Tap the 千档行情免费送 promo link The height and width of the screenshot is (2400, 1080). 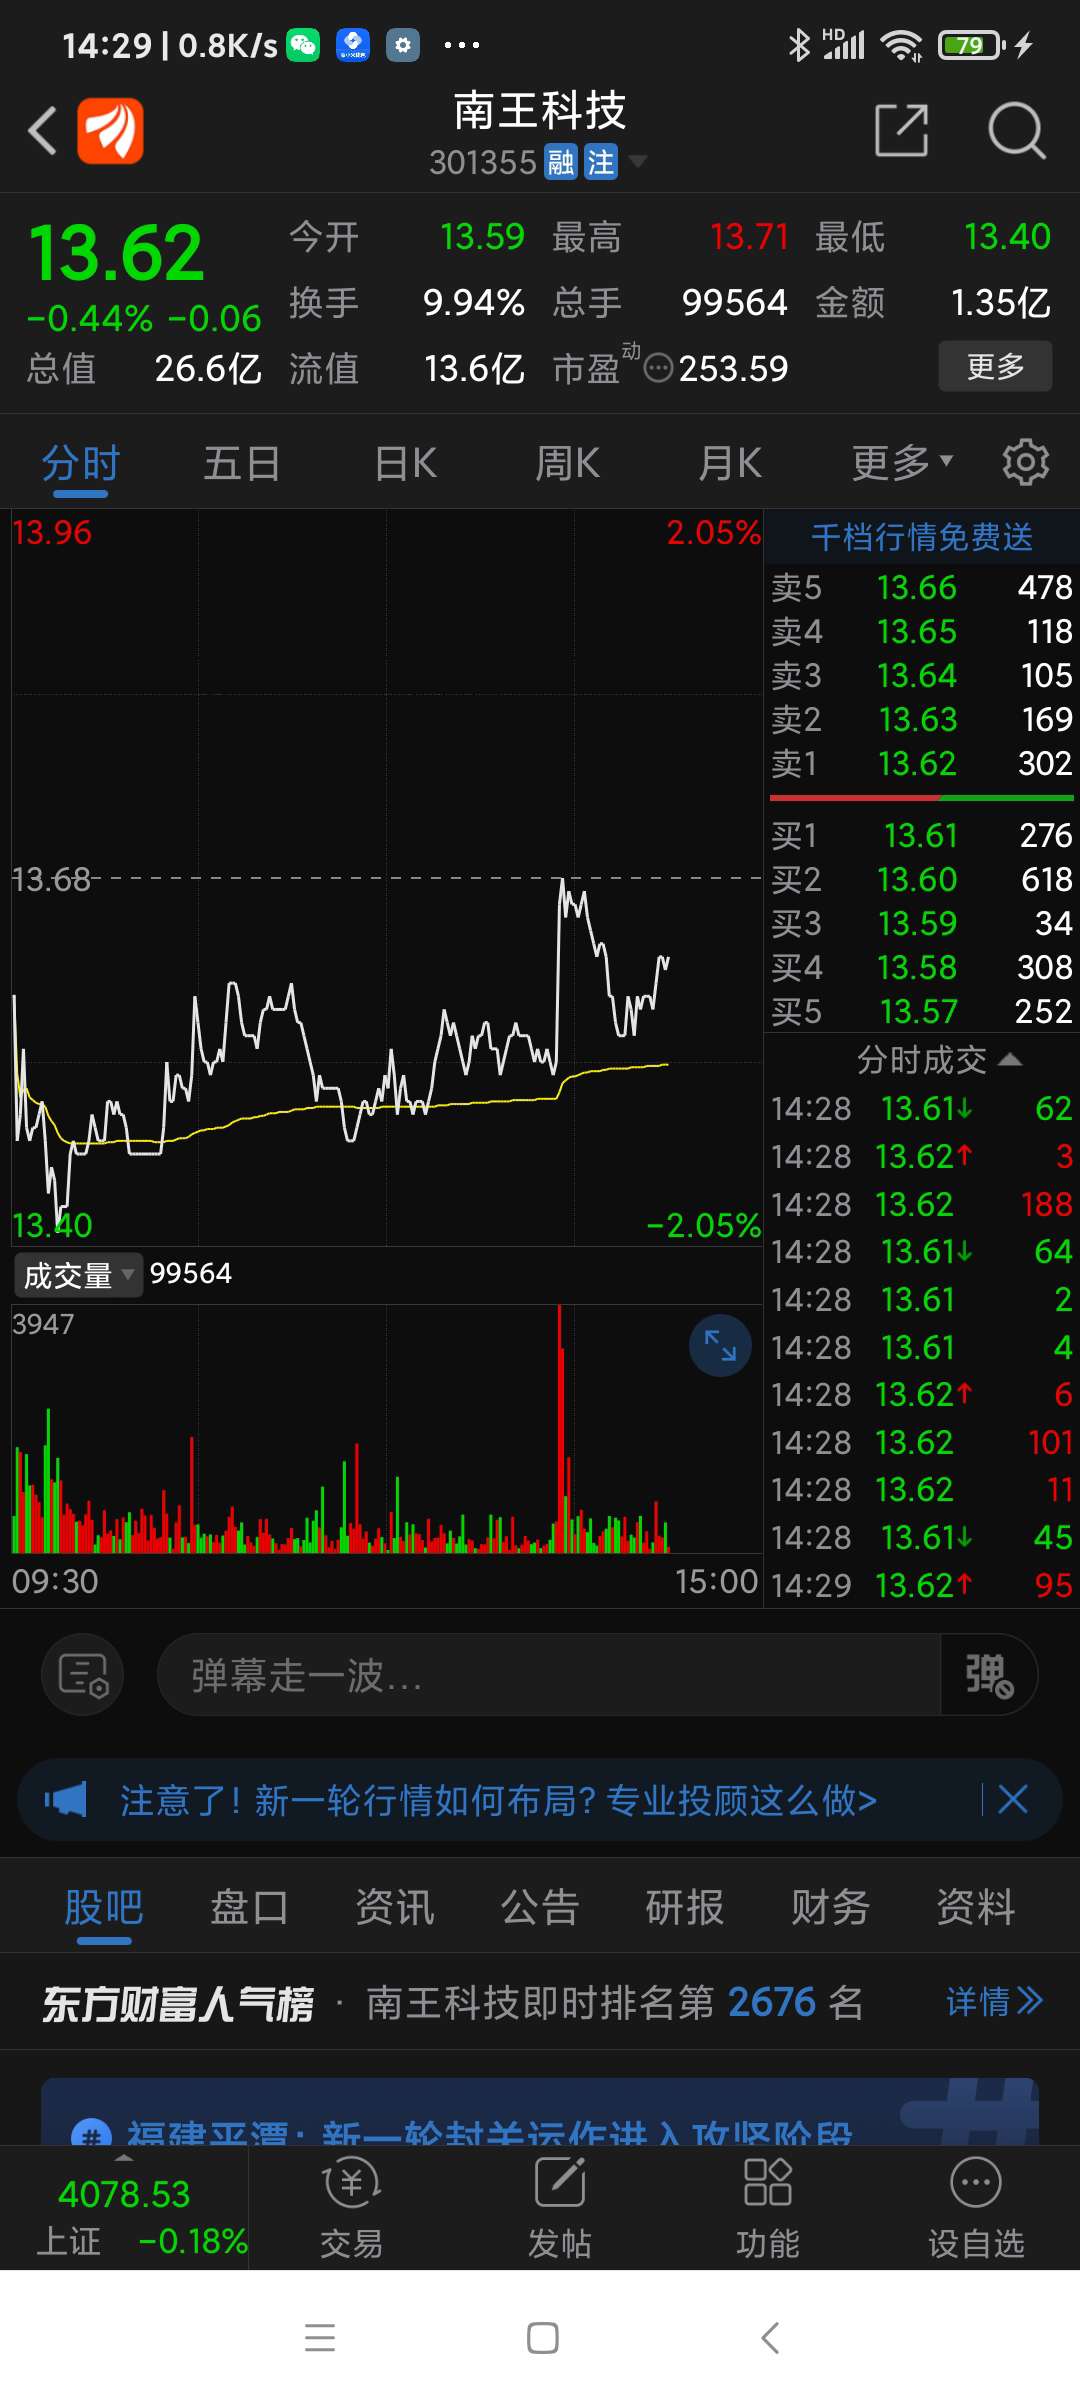coord(922,537)
